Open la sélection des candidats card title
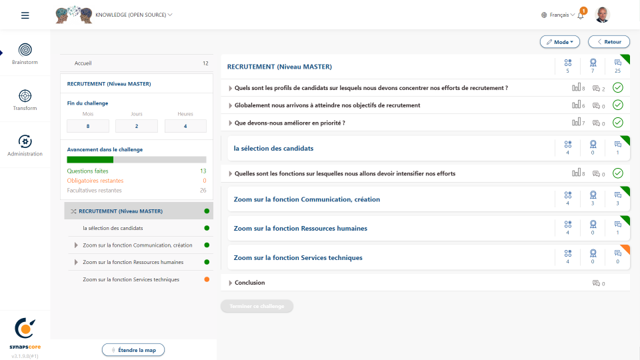This screenshot has height=360, width=640. tap(273, 149)
